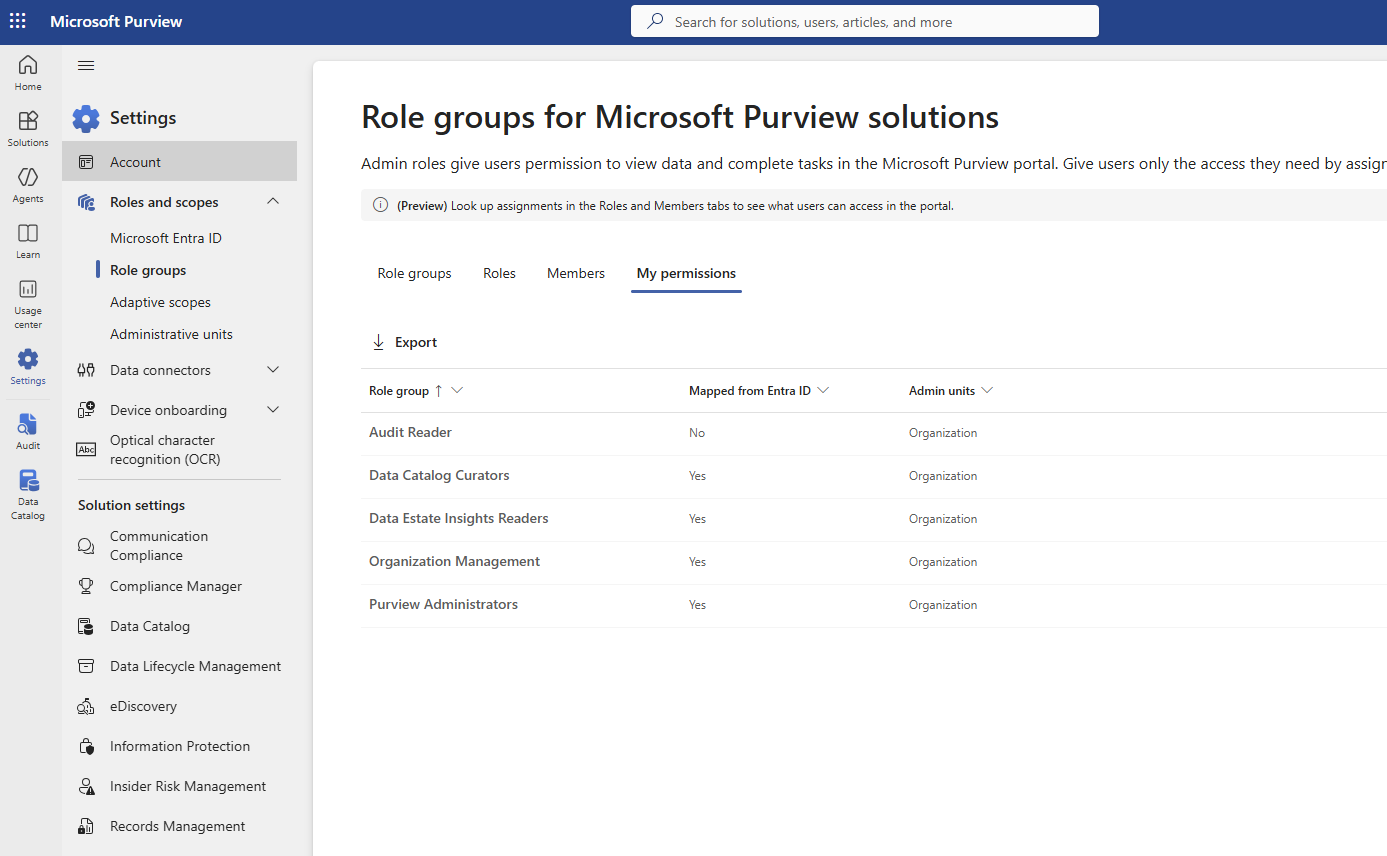Click the Device onboarding icon
1387x856 pixels.
(x=86, y=410)
